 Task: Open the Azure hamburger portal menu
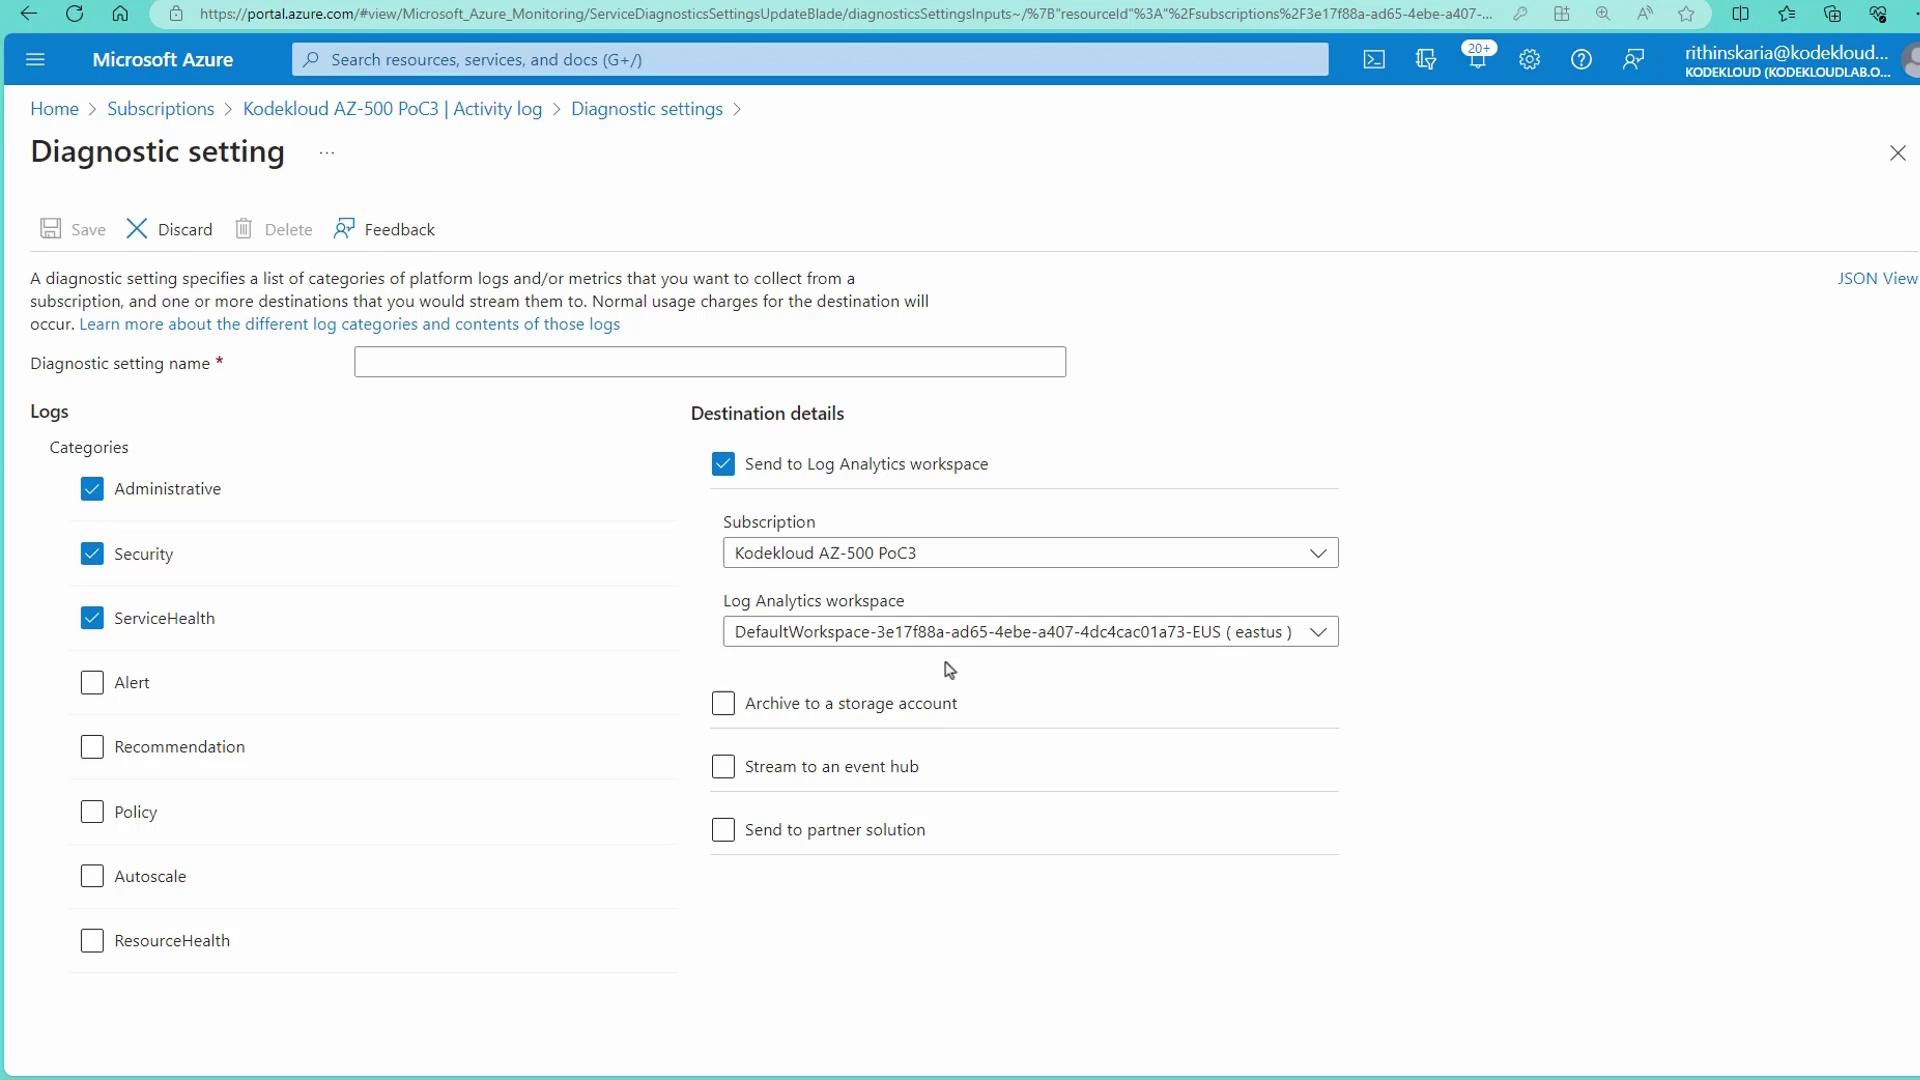36,60
